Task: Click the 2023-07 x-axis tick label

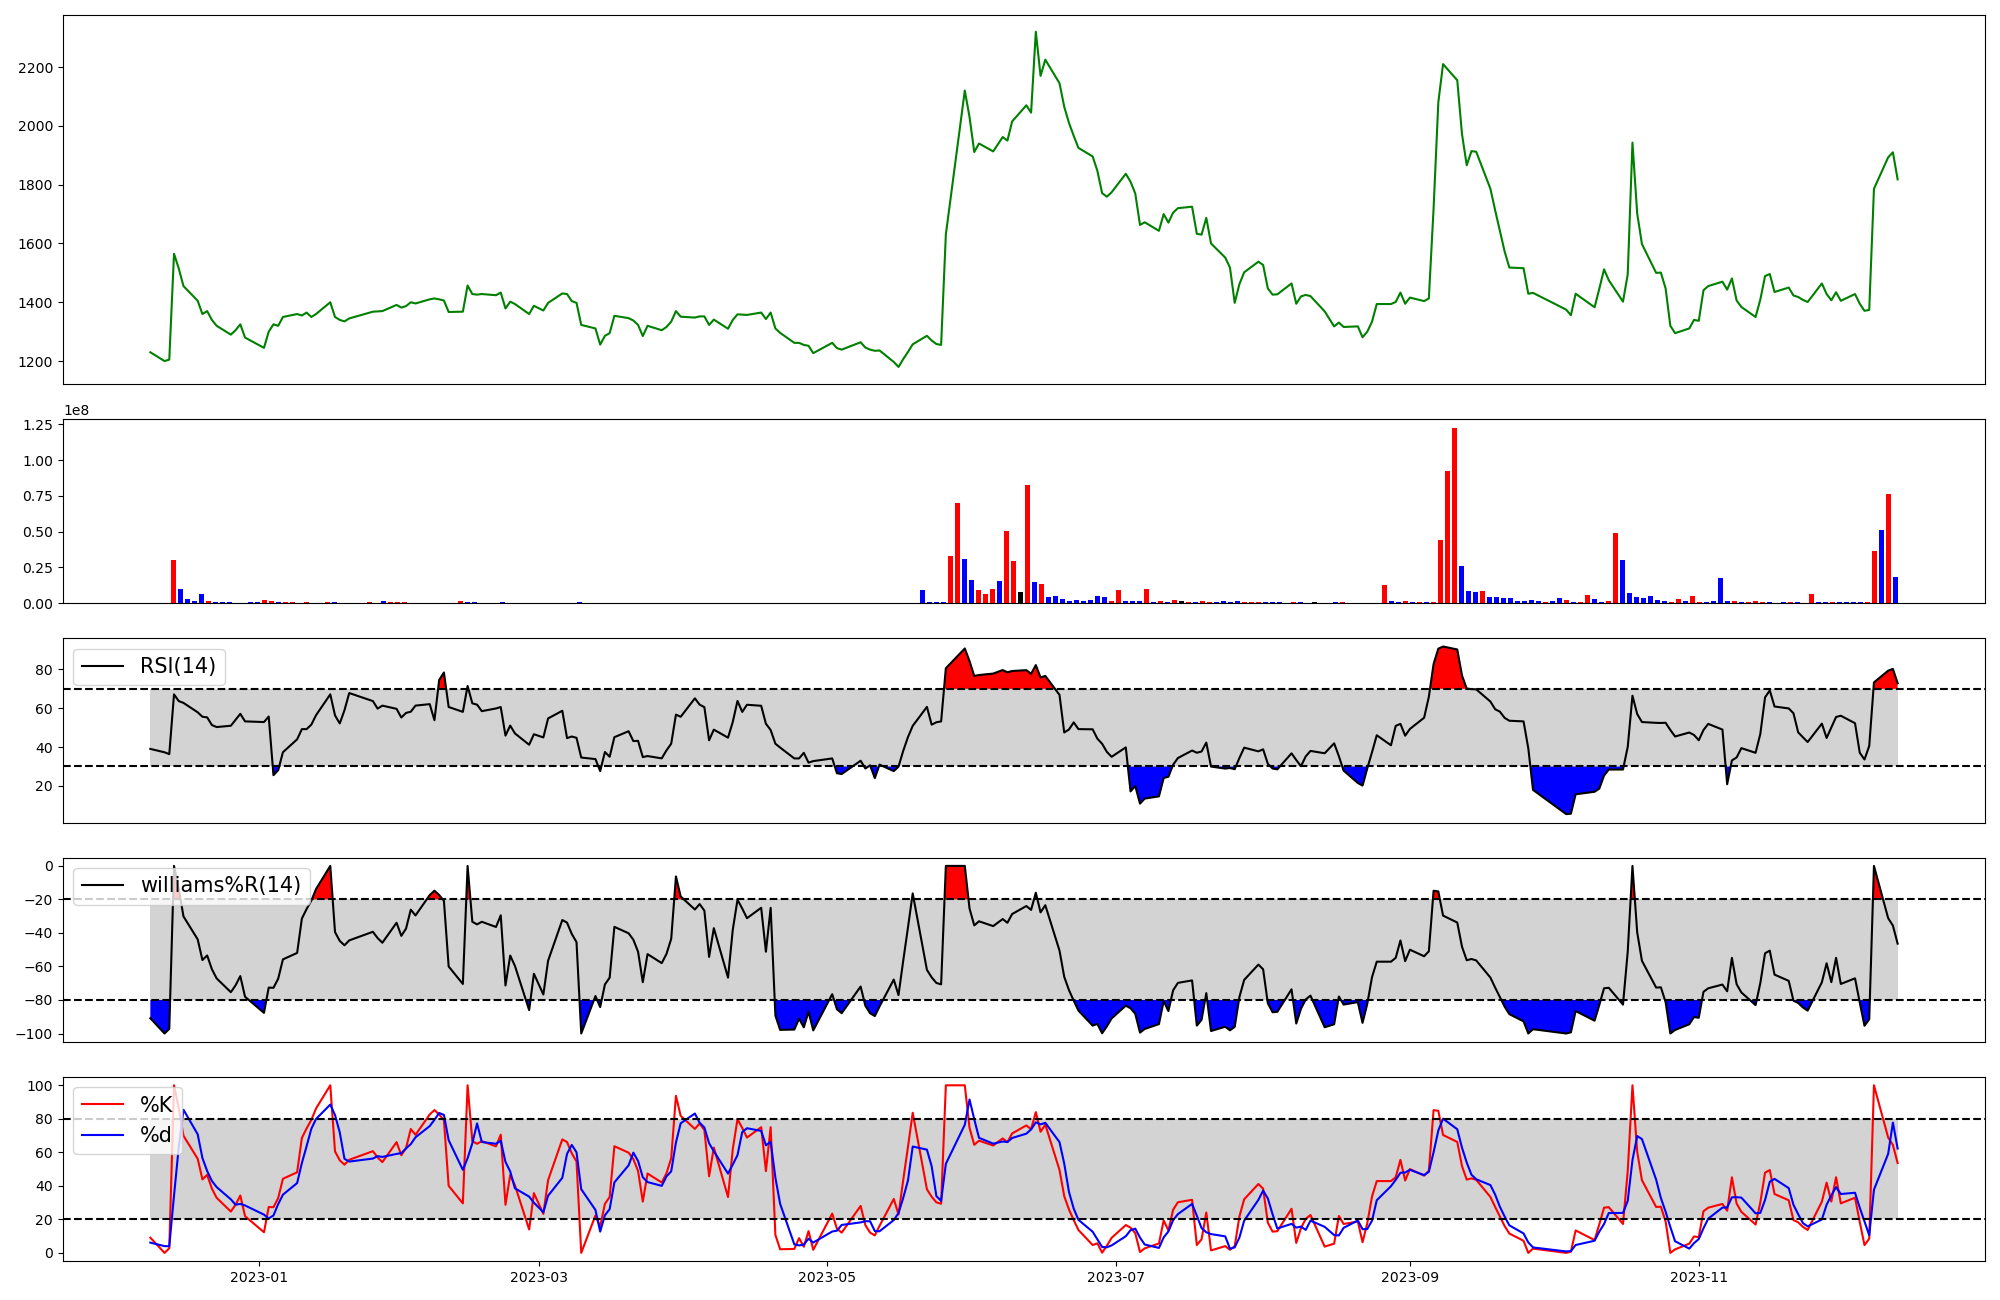Action: pos(1115,1277)
